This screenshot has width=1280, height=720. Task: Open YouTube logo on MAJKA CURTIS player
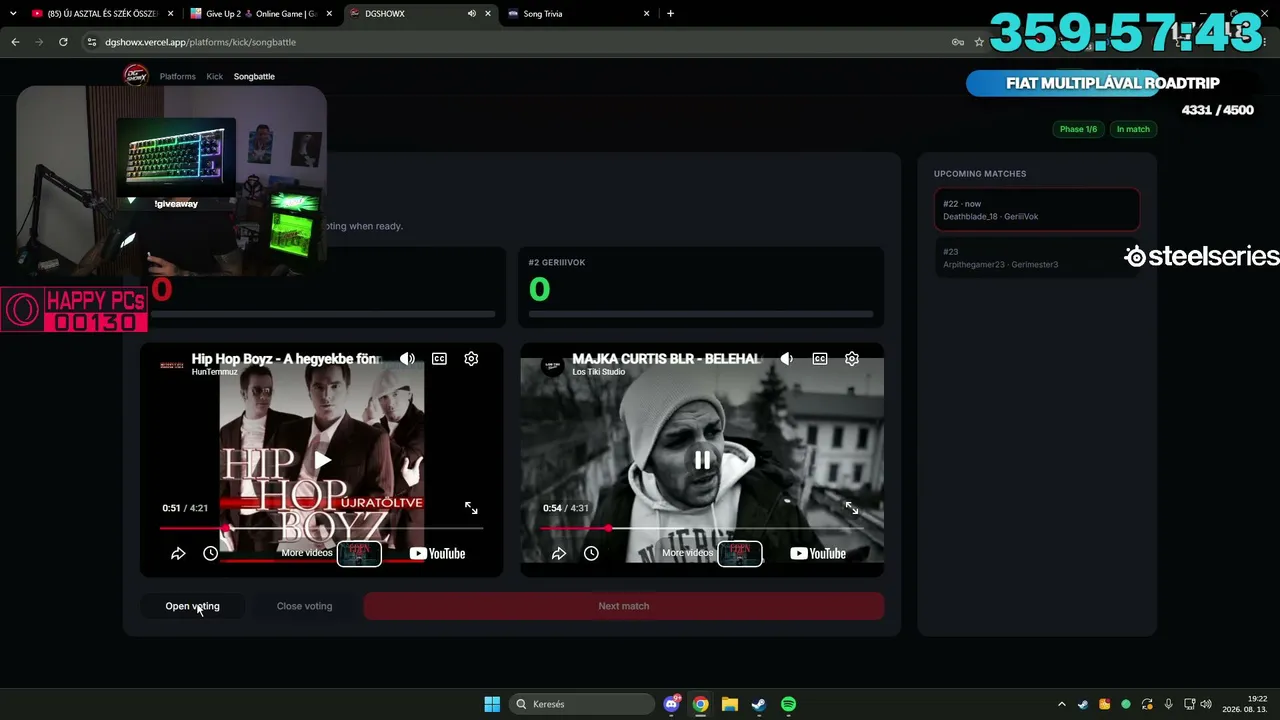click(818, 553)
